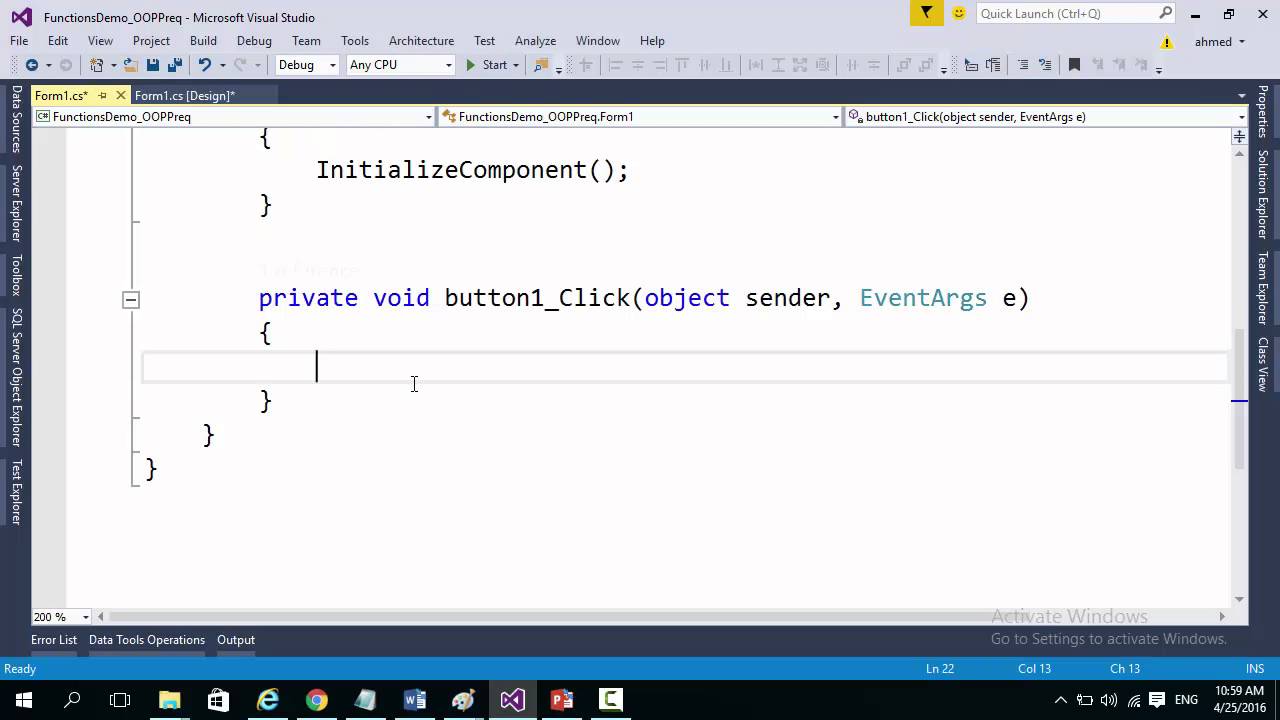
Task: Click the Open File folder icon
Action: (130, 65)
